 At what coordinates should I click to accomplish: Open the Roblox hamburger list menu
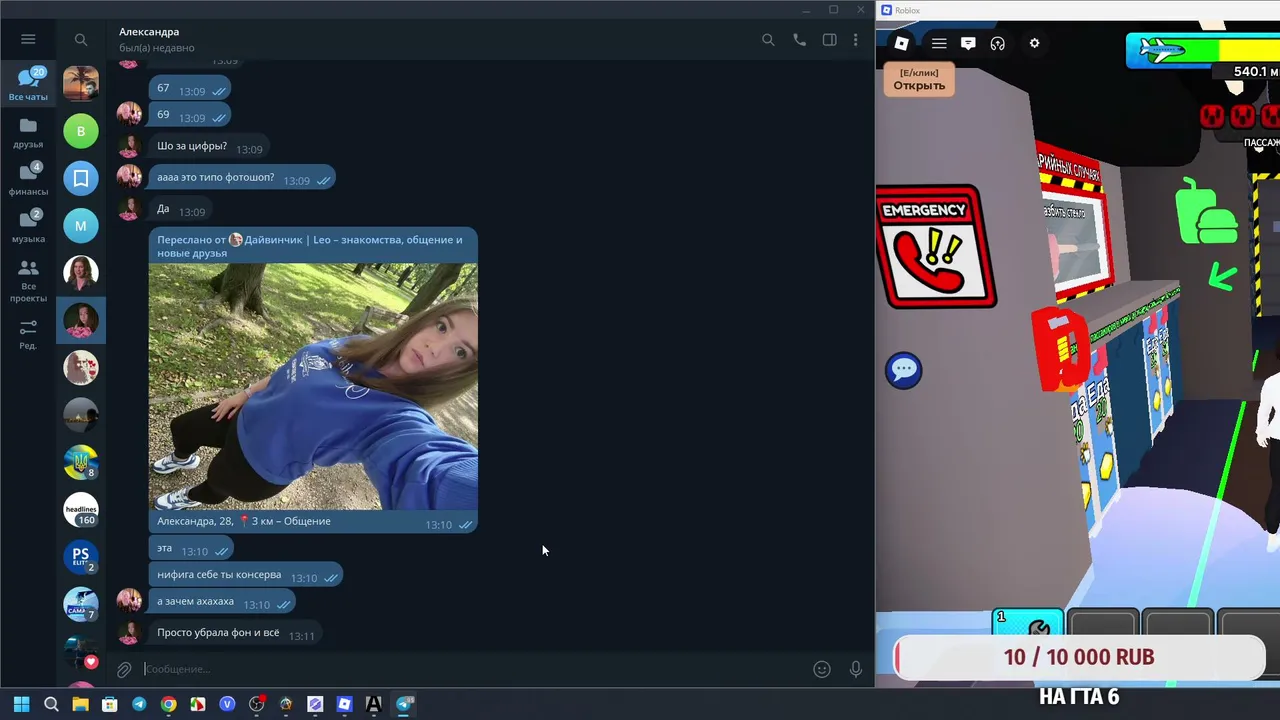pyautogui.click(x=939, y=43)
